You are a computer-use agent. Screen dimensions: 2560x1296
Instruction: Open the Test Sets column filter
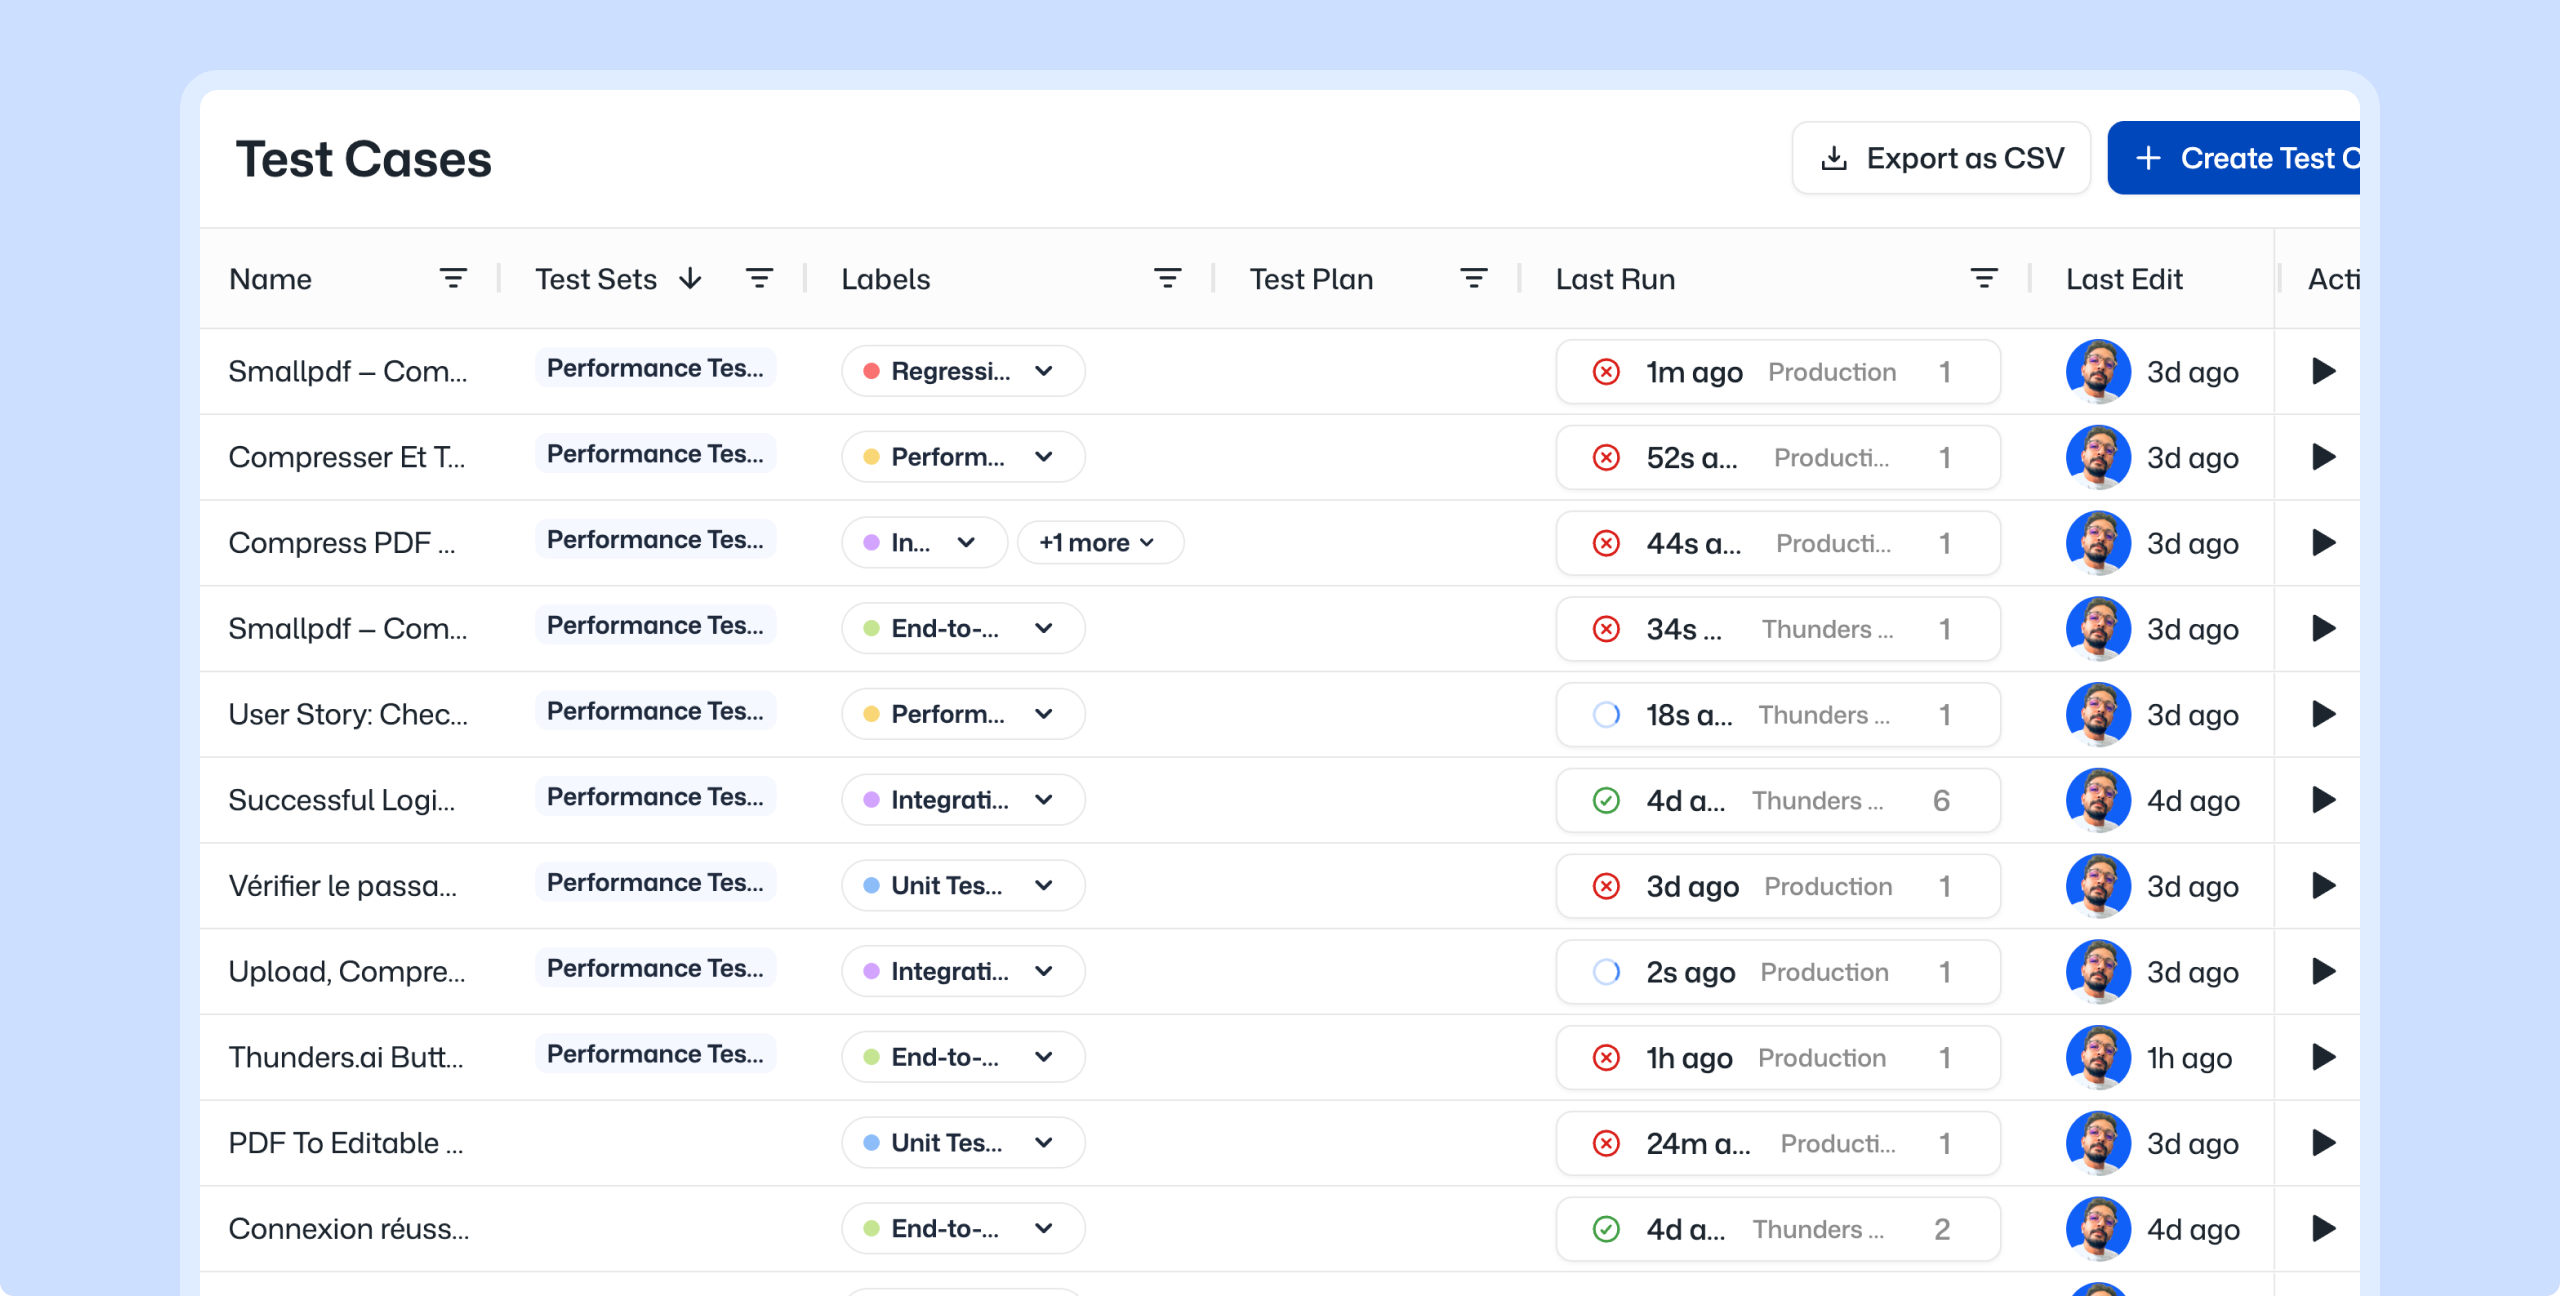759,279
